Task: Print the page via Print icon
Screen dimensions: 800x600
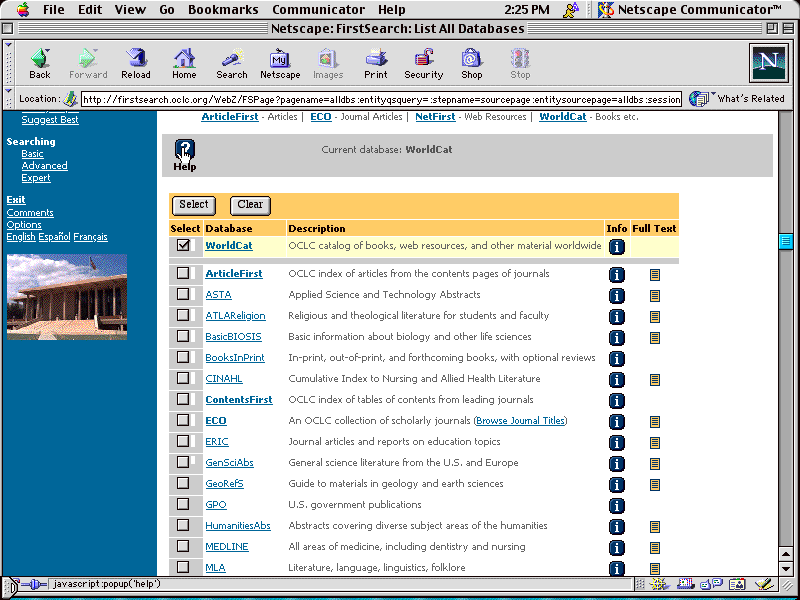Action: click(x=376, y=64)
